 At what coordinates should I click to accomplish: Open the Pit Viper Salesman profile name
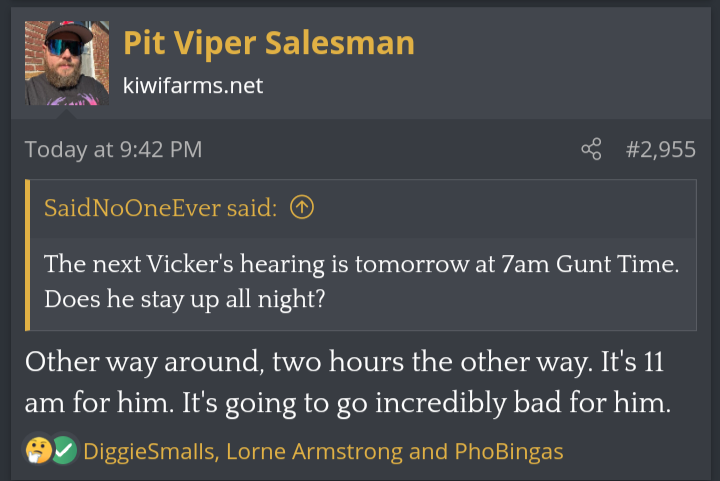[269, 44]
